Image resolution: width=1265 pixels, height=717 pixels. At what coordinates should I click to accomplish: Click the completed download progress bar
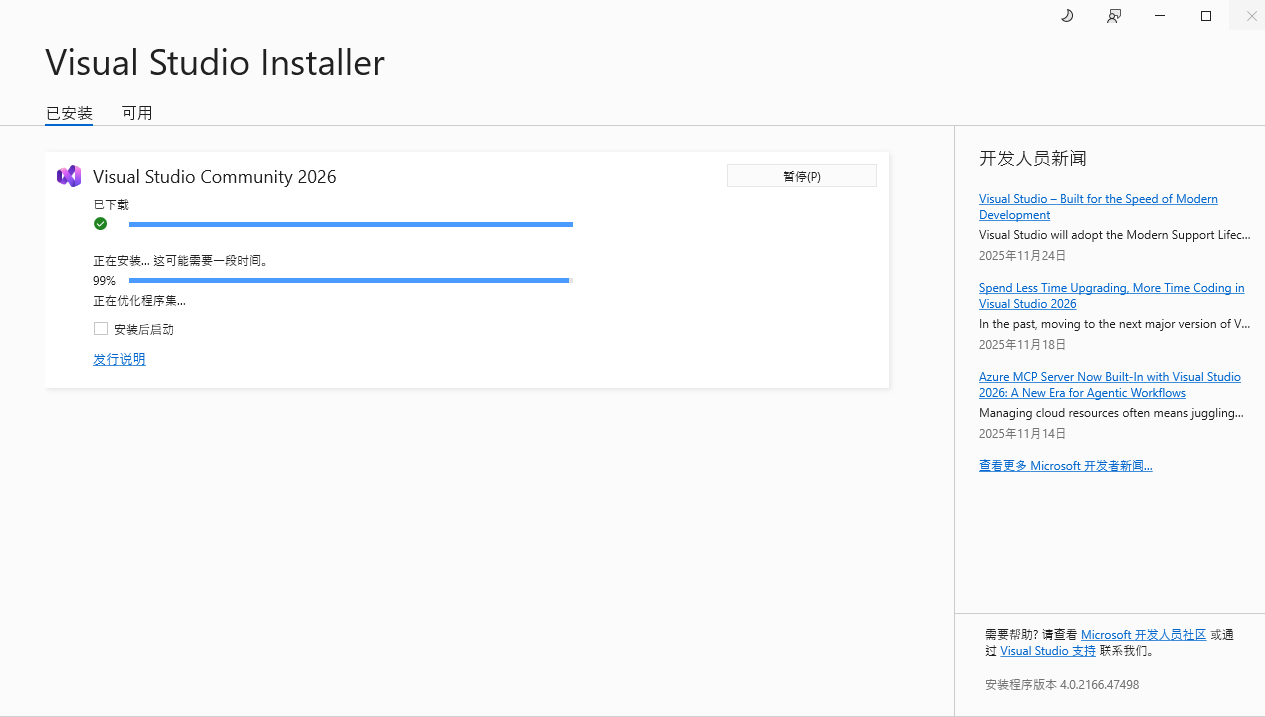click(350, 225)
